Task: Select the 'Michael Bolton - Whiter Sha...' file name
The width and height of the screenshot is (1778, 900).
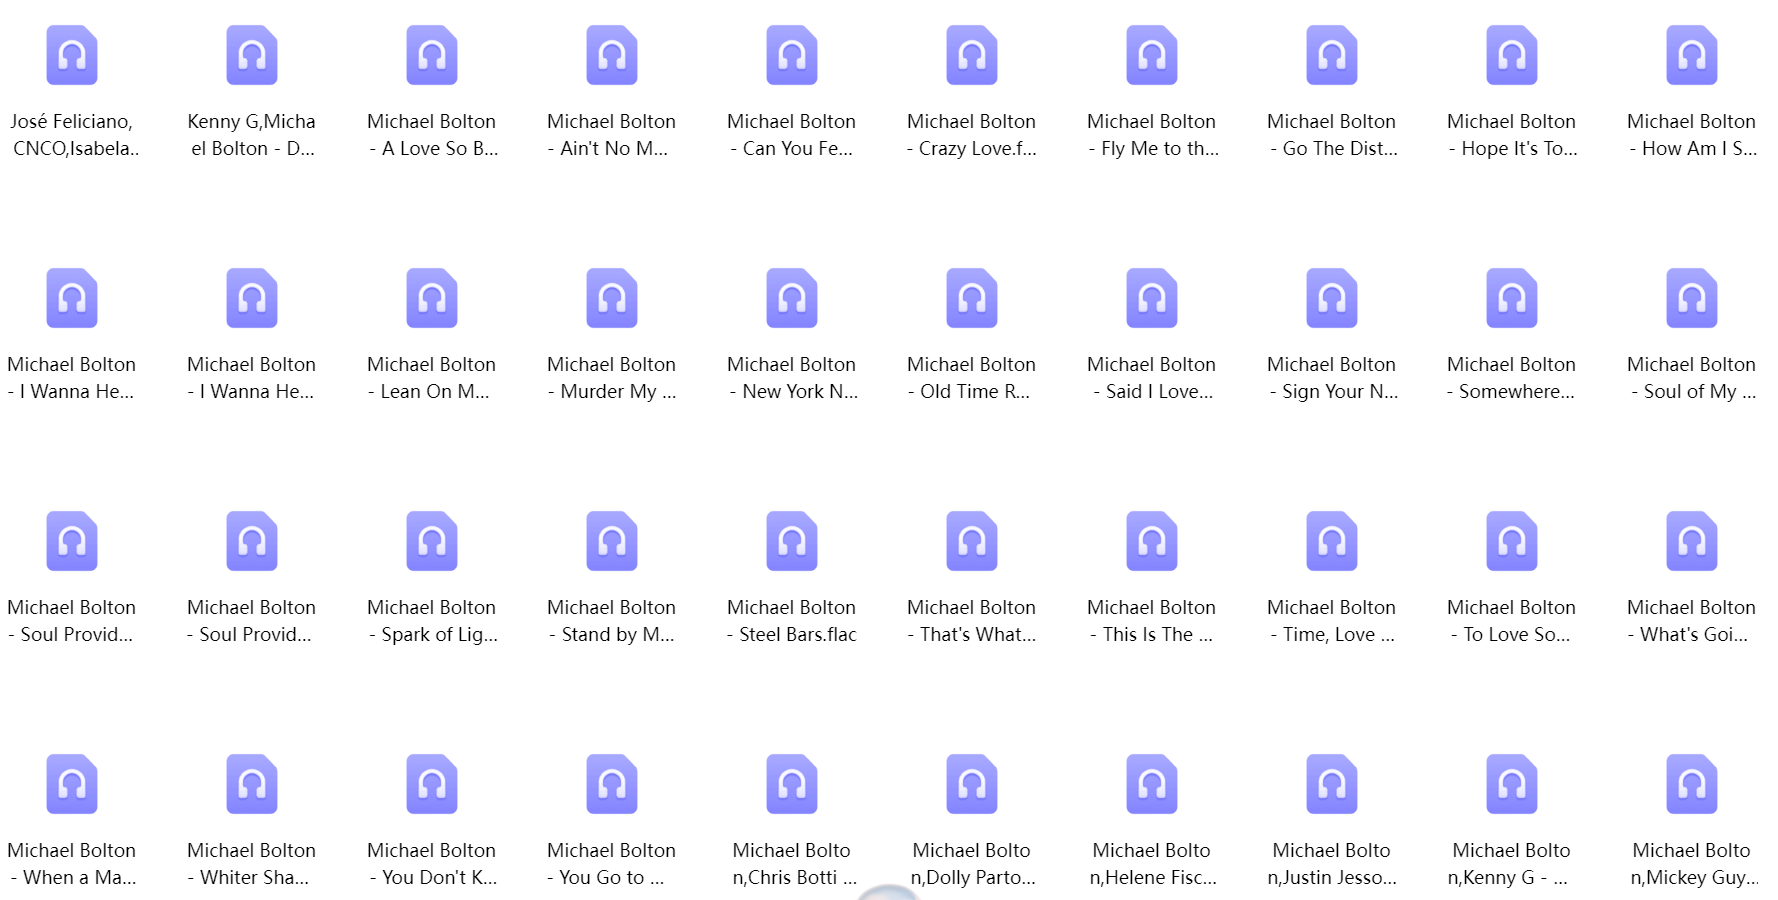Action: [252, 864]
